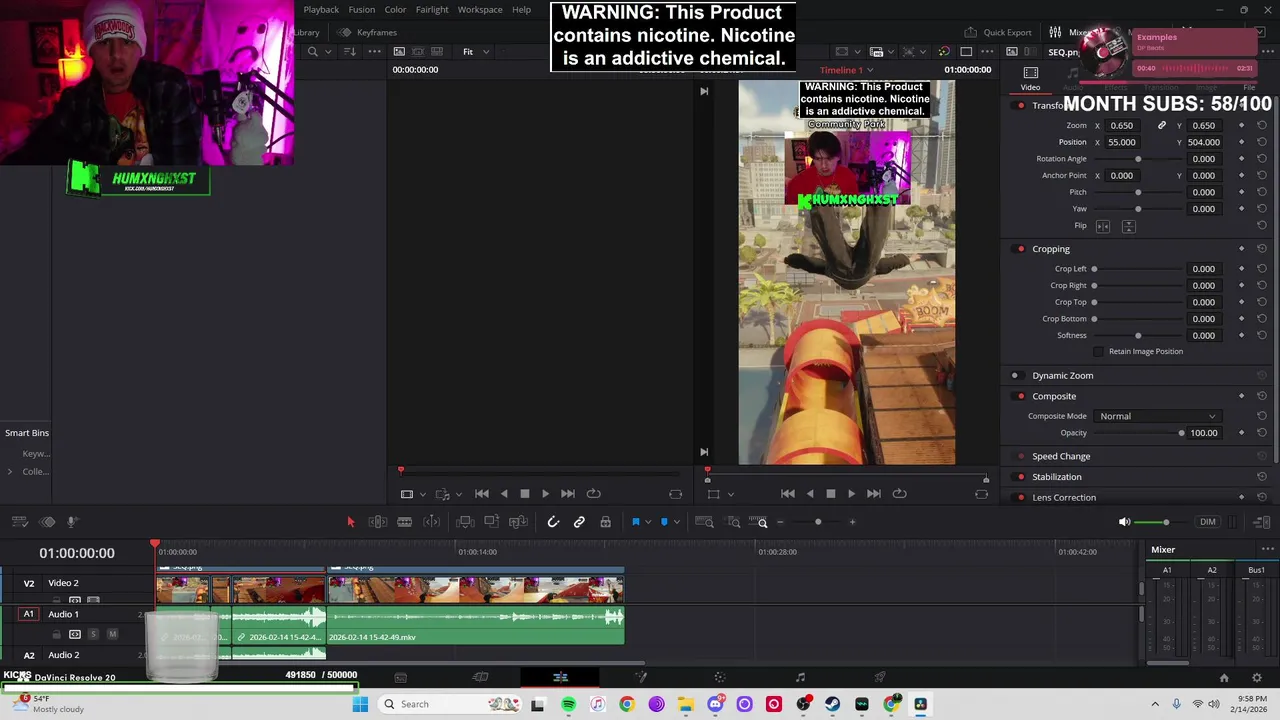Click the timeline zoom minus button
The image size is (1280, 720).
pyautogui.click(x=780, y=522)
